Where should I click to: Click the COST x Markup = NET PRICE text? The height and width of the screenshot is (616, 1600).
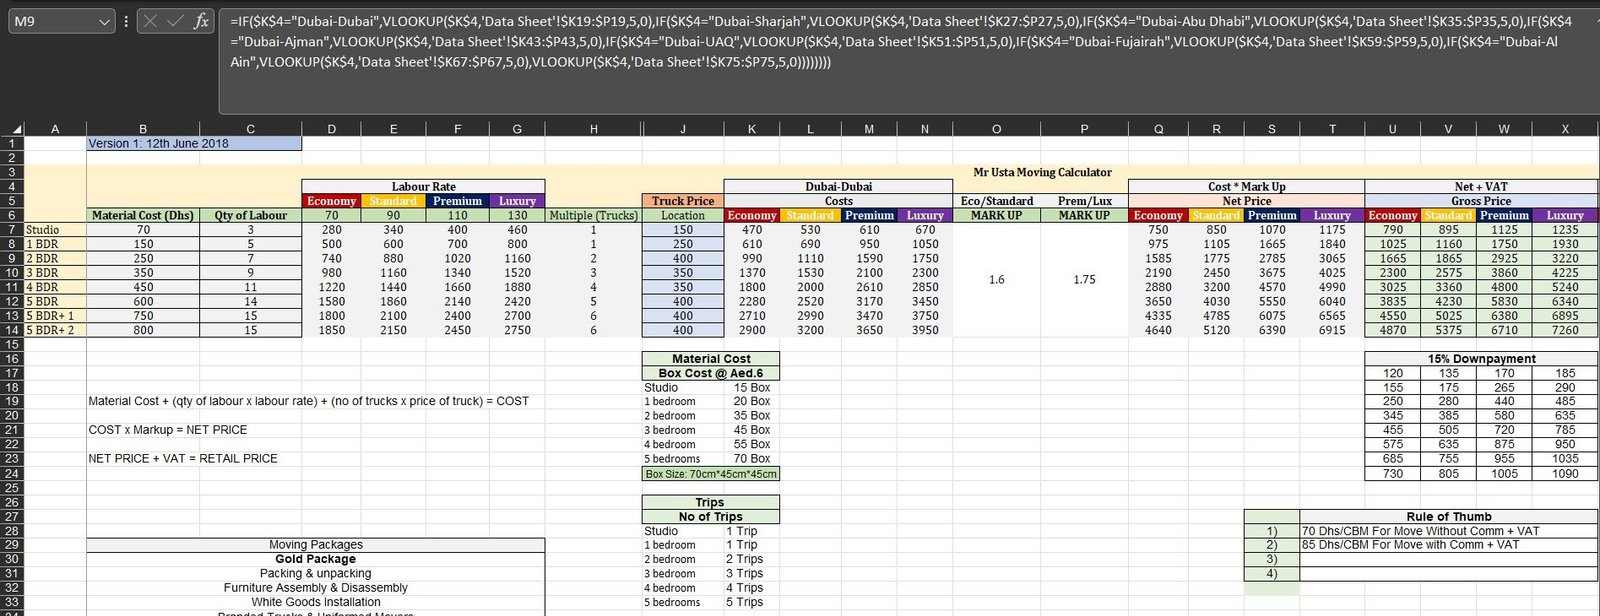(x=168, y=430)
